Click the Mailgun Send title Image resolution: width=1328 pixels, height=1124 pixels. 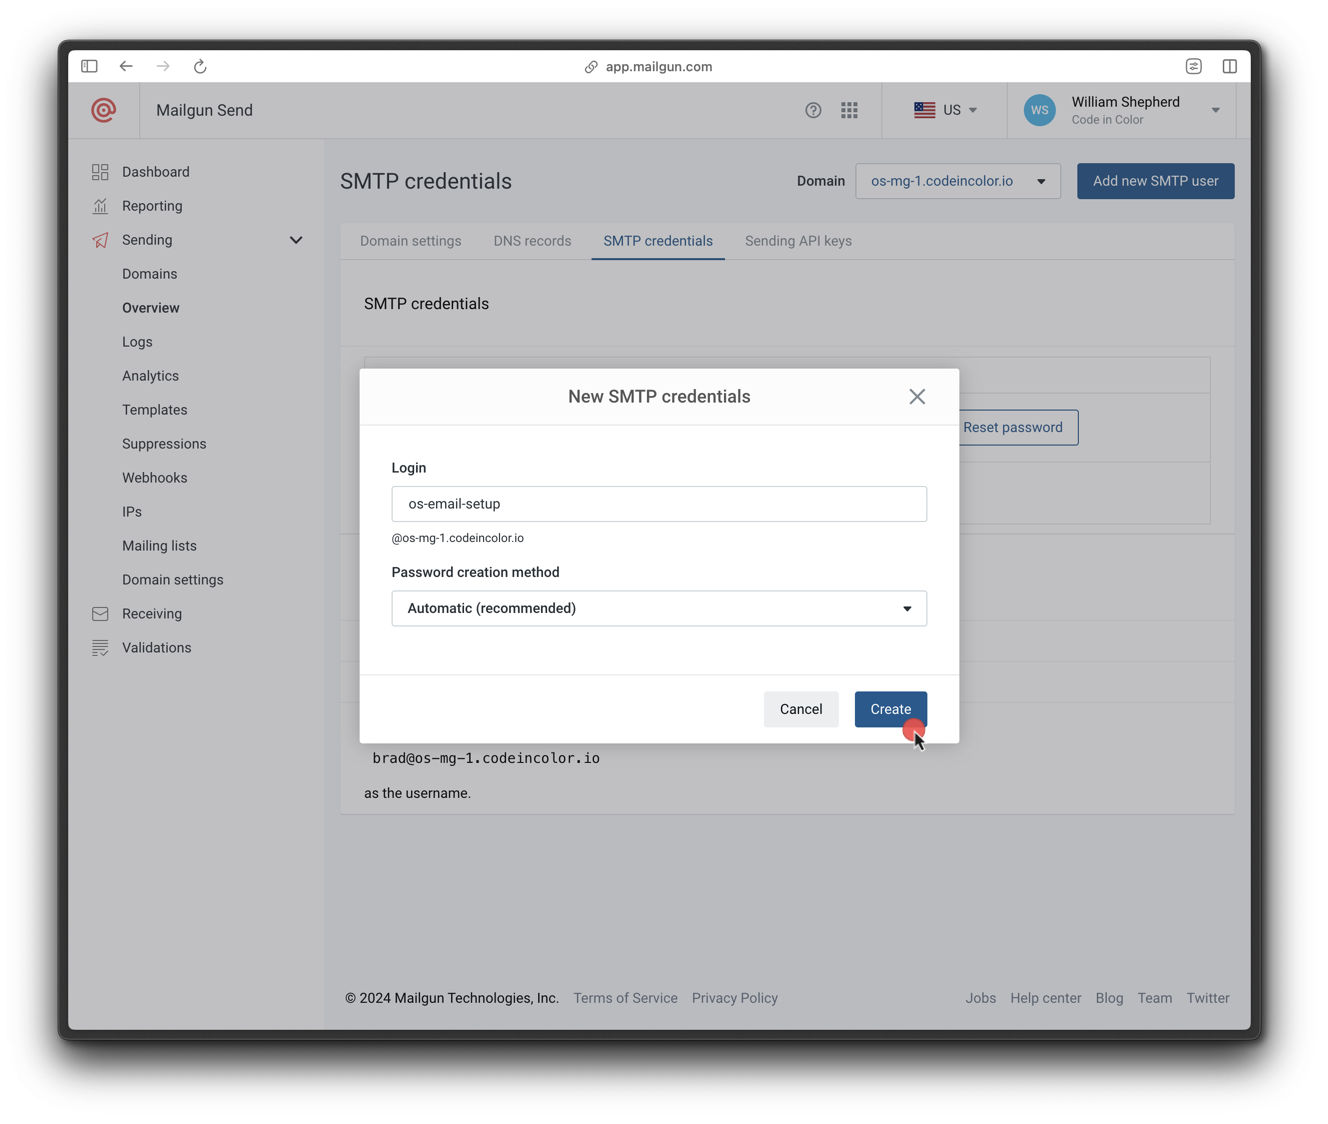(204, 110)
